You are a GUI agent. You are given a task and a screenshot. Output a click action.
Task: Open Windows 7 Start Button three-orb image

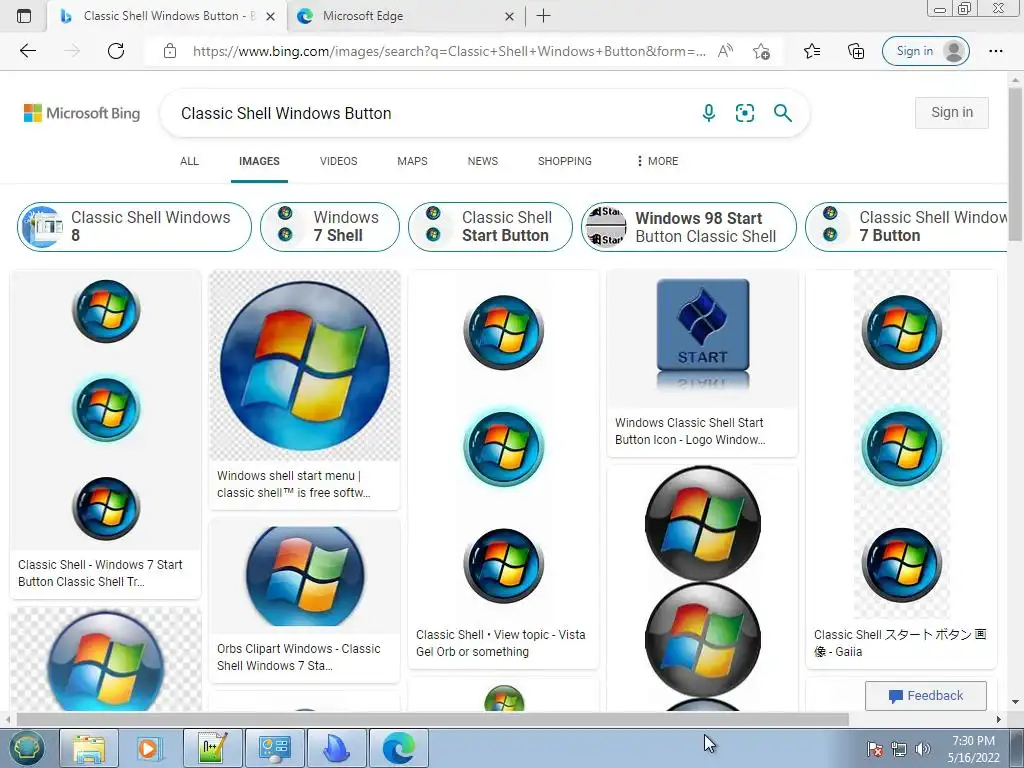[105, 409]
